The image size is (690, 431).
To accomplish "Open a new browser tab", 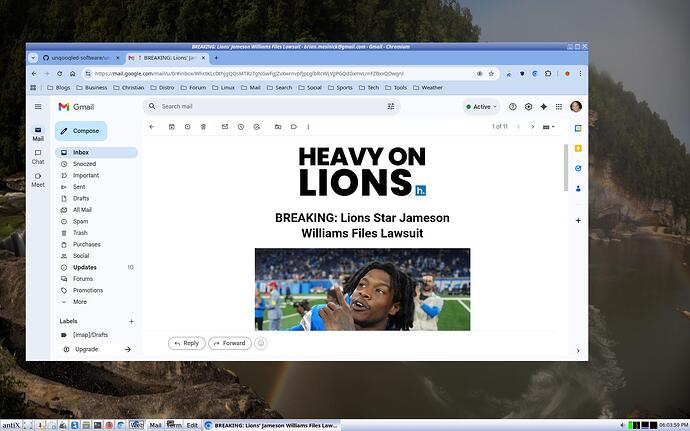I will coord(216,58).
